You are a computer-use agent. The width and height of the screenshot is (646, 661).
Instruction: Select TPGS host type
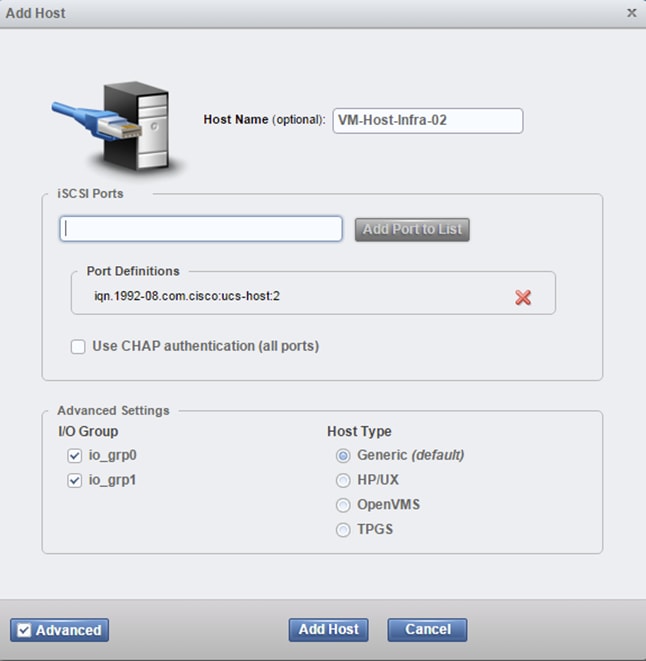[343, 529]
